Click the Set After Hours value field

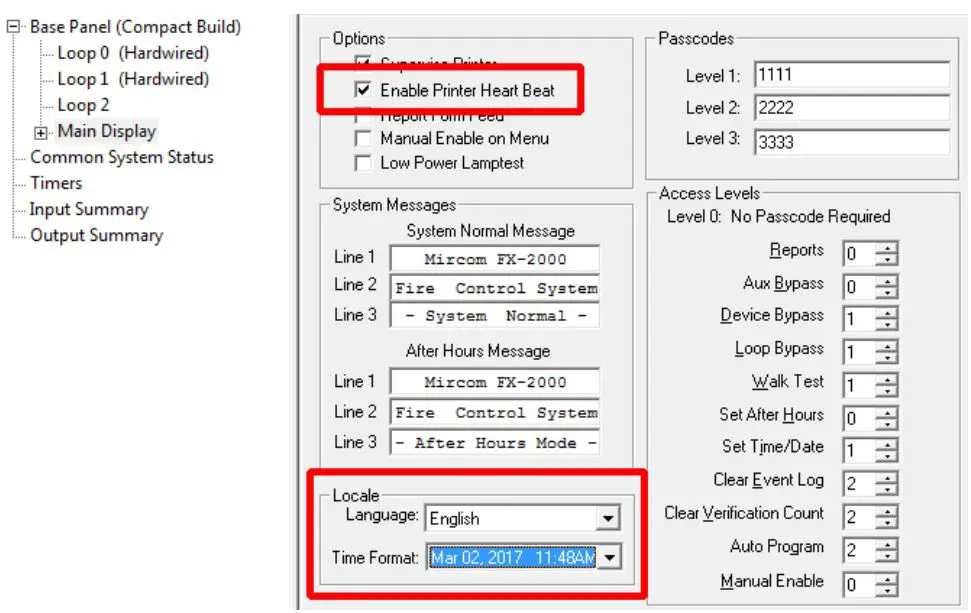860,419
